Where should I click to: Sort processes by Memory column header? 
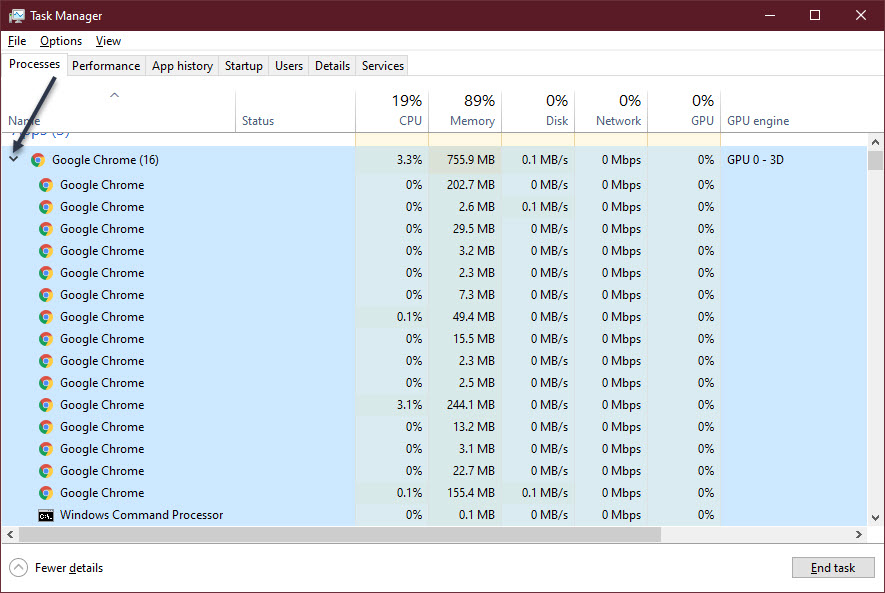coord(465,111)
